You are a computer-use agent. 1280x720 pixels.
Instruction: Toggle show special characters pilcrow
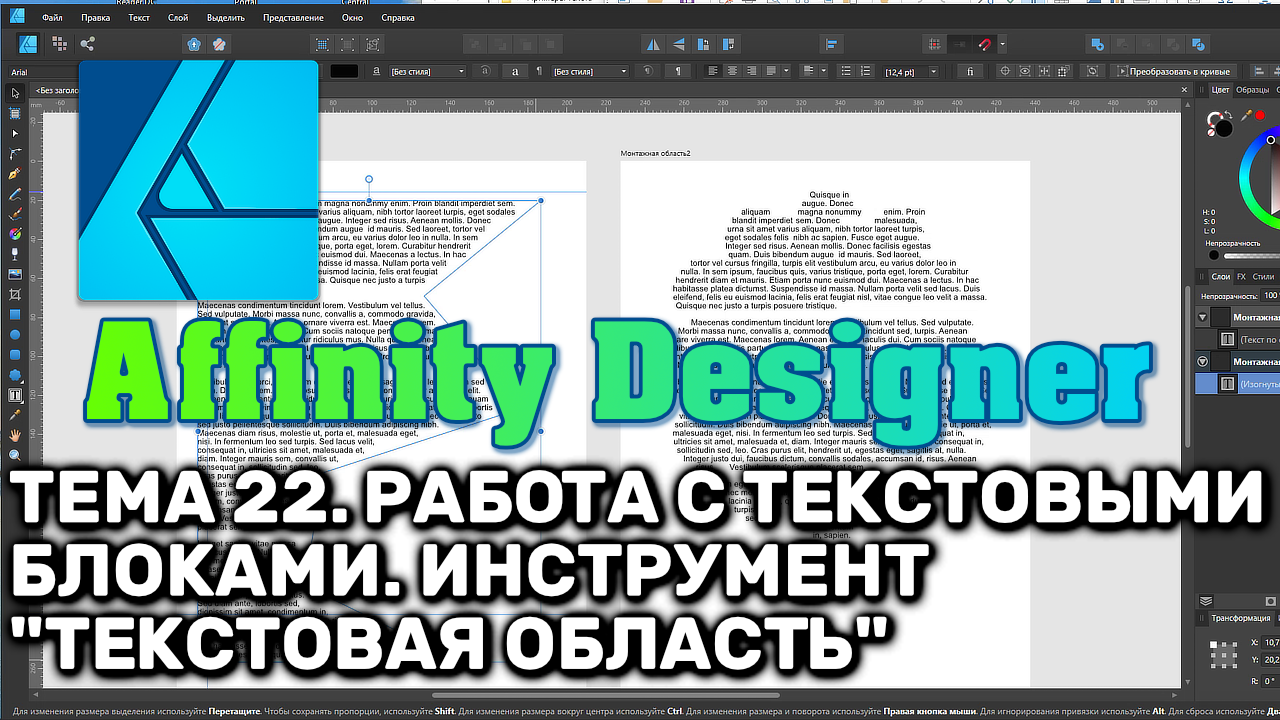(678, 71)
